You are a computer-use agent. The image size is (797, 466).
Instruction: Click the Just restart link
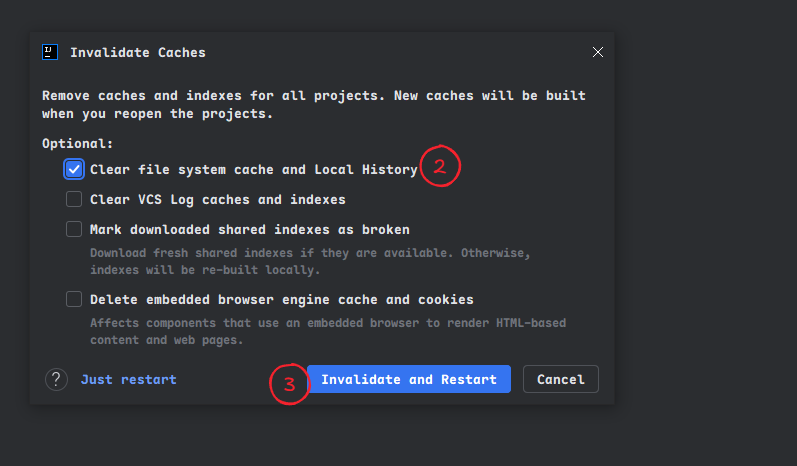click(128, 380)
